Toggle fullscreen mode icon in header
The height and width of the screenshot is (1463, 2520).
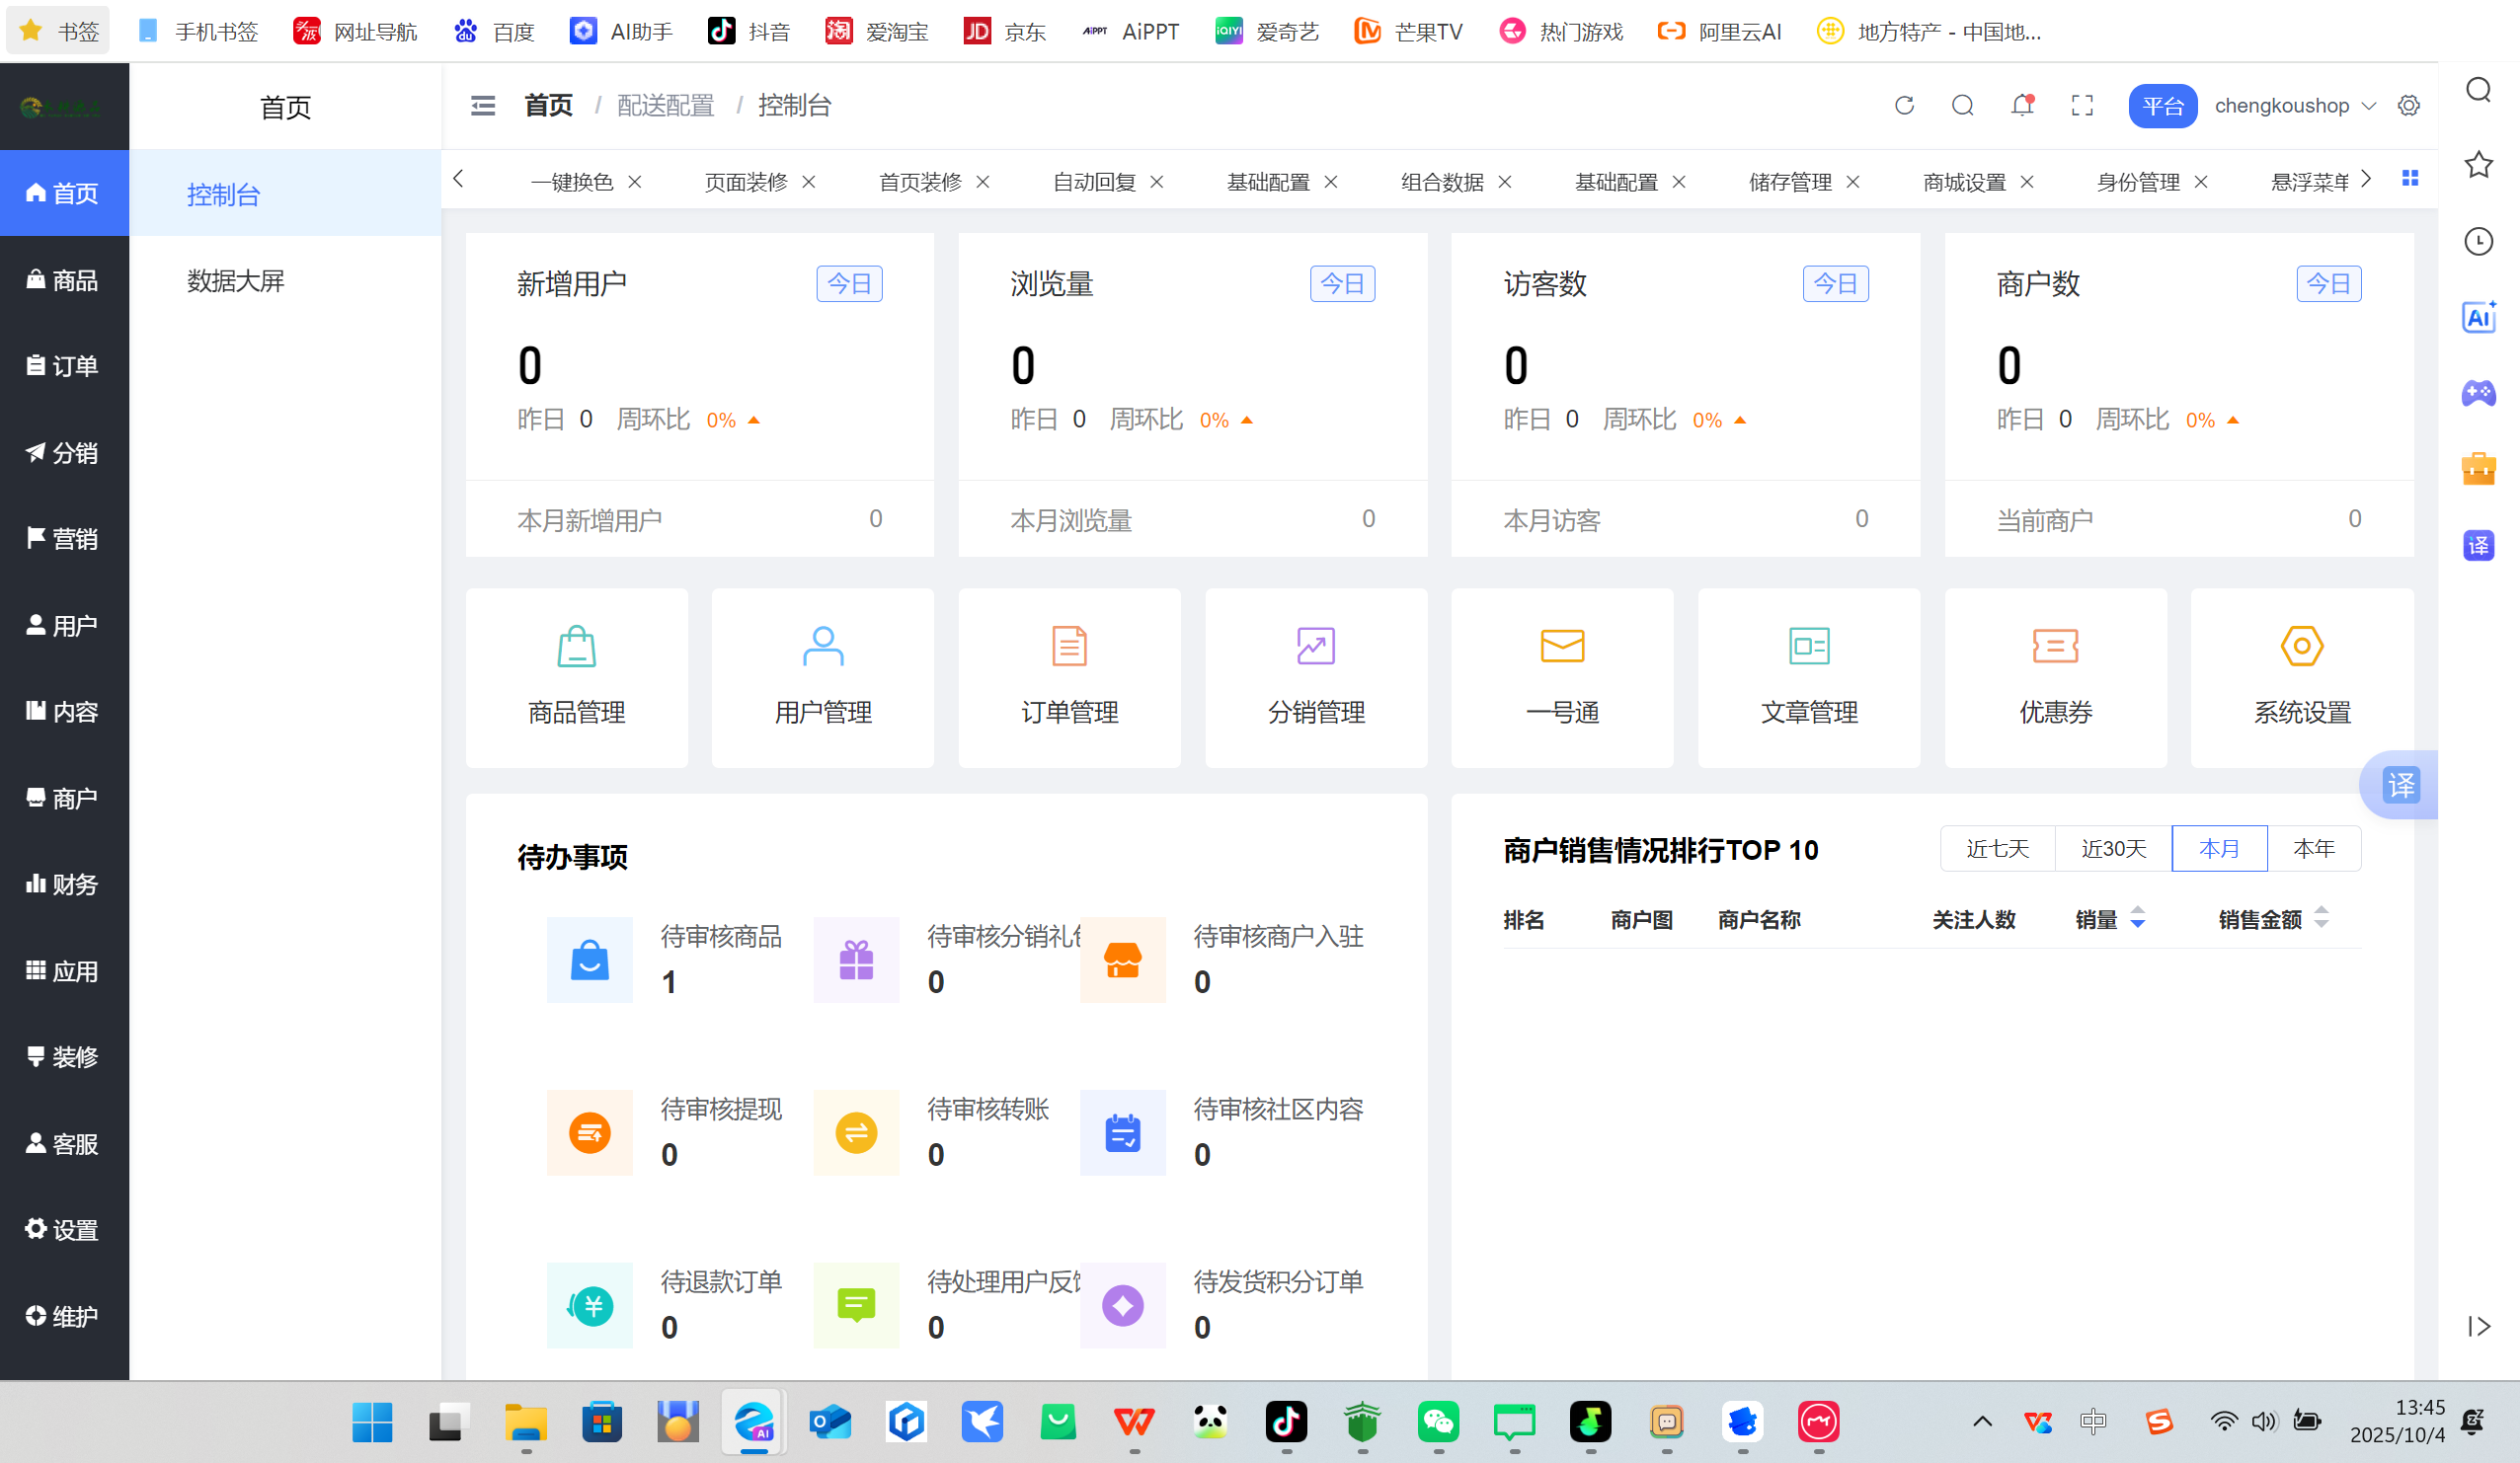(2082, 105)
